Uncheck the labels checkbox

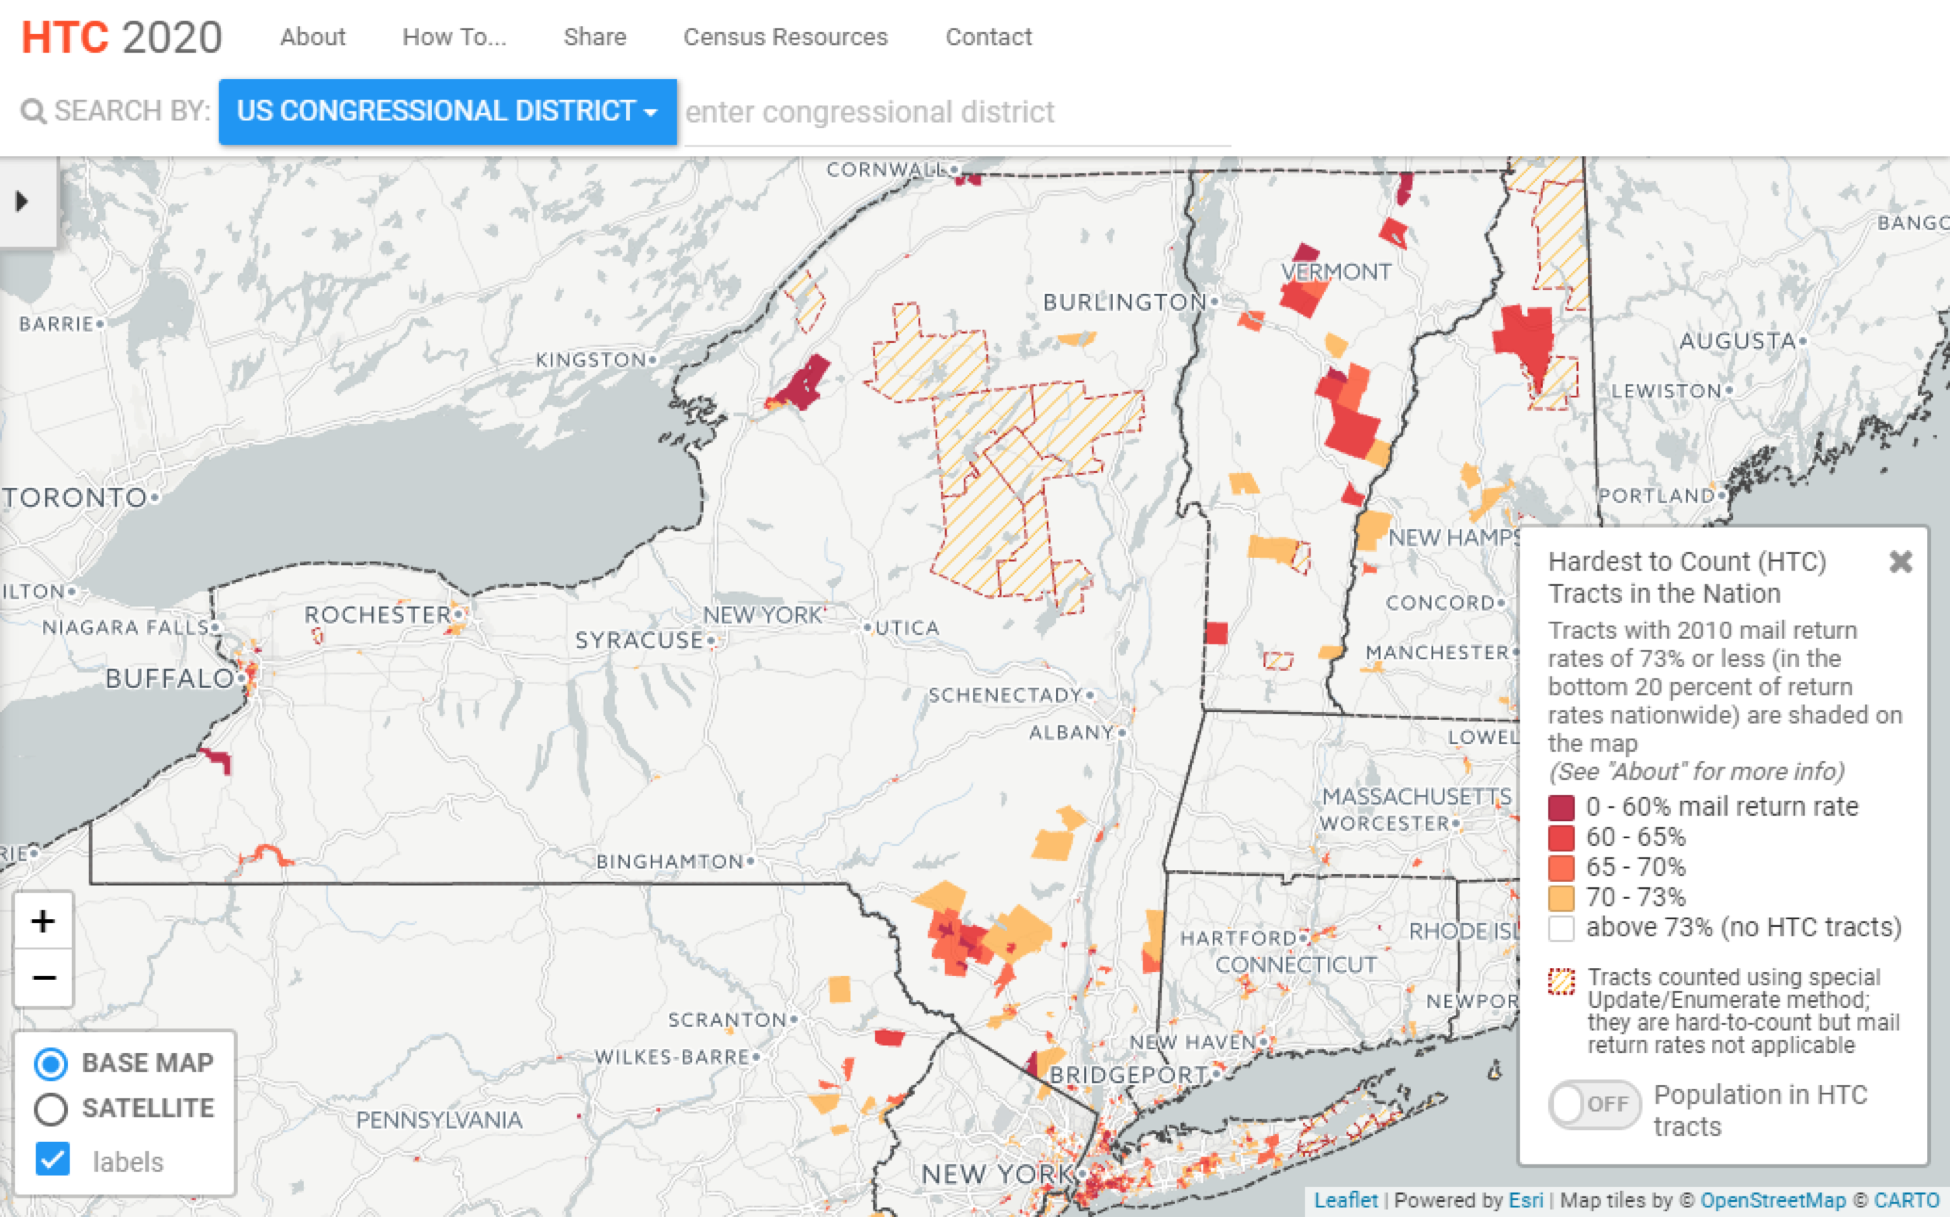pos(52,1160)
